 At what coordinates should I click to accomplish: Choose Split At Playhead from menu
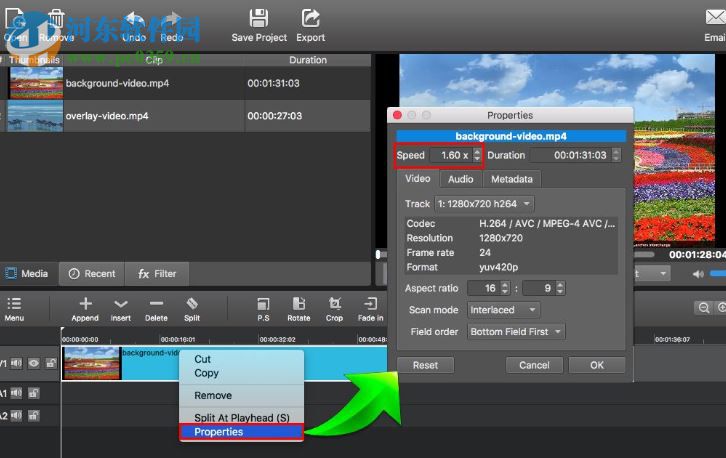click(241, 417)
